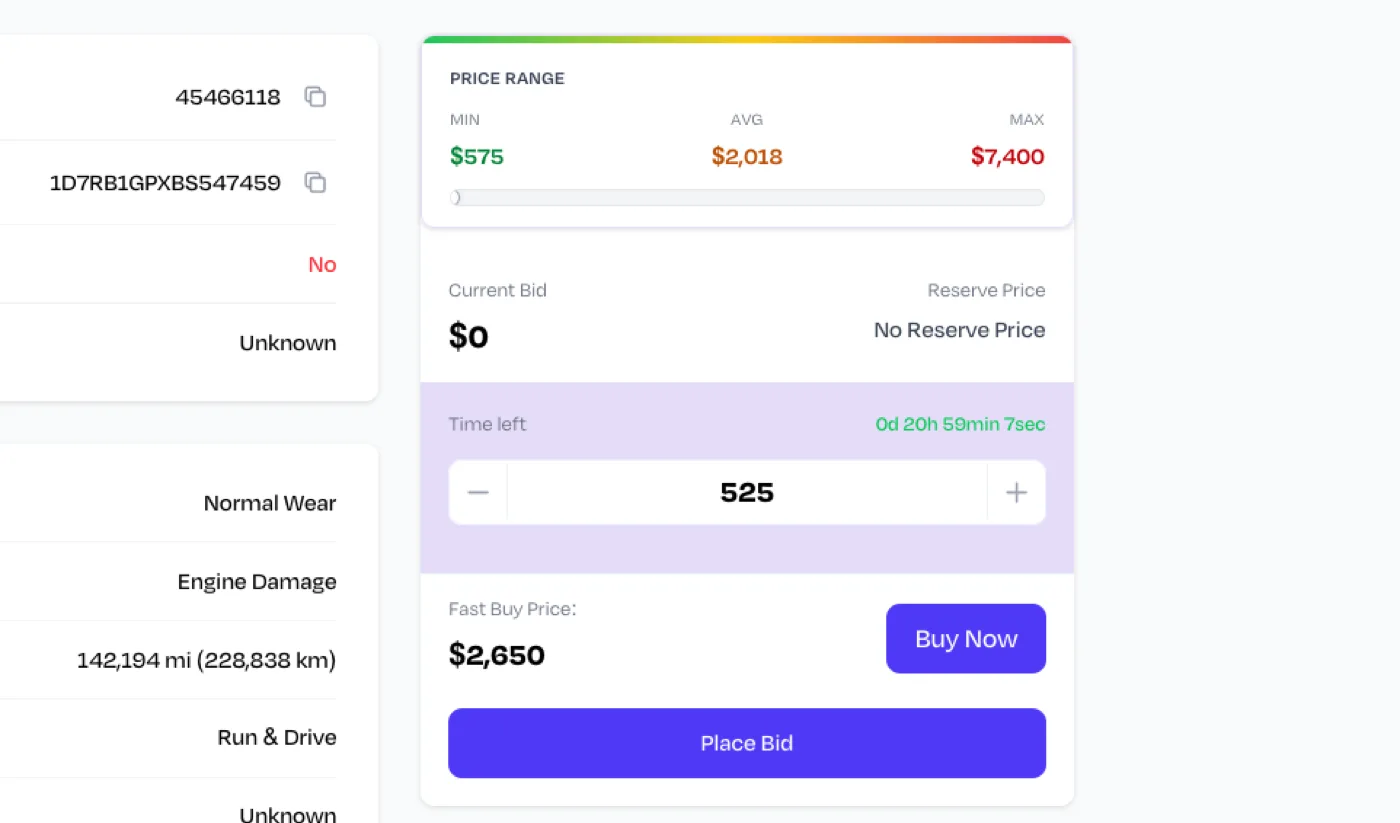The height and width of the screenshot is (823, 1400).
Task: Select the maximum price $7,400
Action: (1007, 156)
